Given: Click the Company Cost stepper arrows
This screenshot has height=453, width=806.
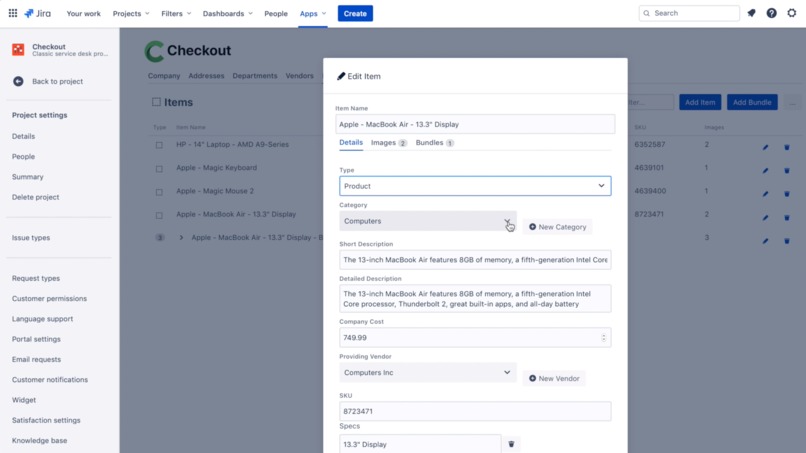Looking at the screenshot, I should pyautogui.click(x=603, y=338).
